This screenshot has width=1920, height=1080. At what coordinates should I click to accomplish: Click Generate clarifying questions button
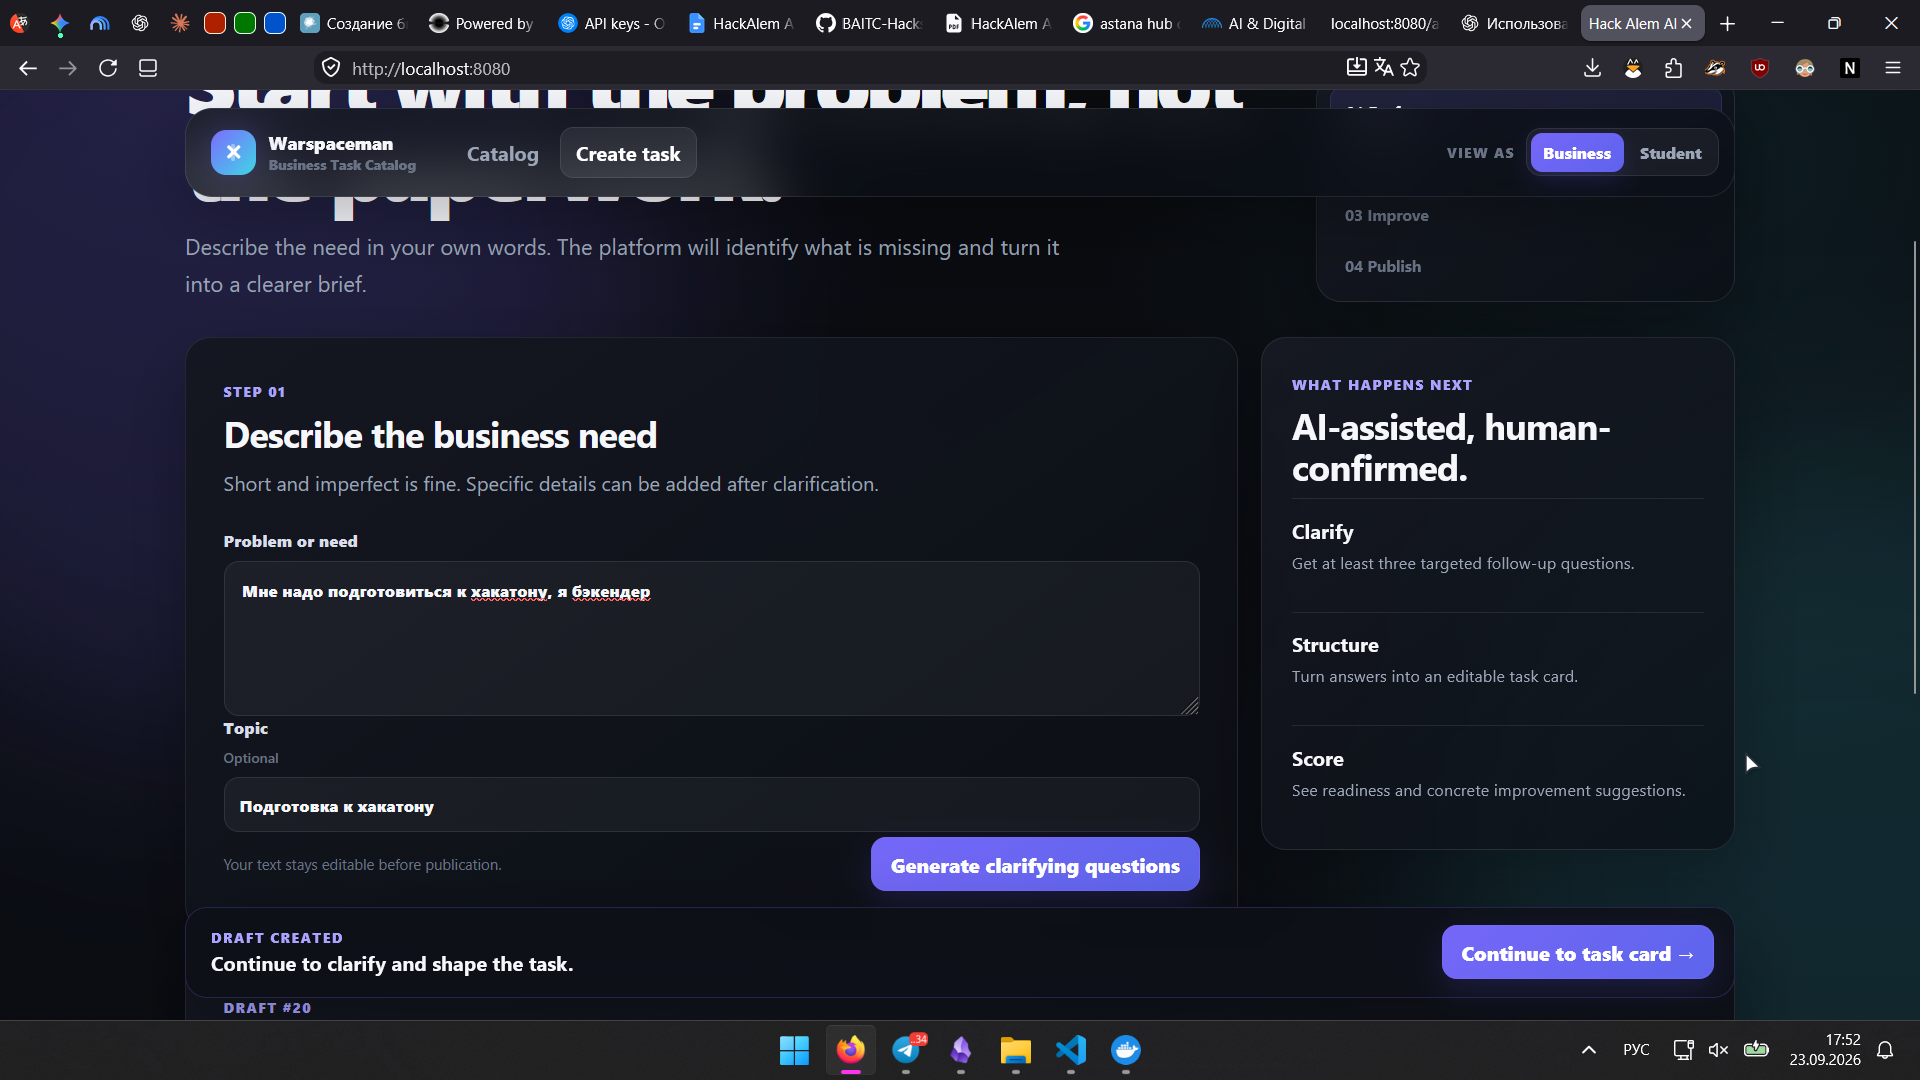point(1035,865)
